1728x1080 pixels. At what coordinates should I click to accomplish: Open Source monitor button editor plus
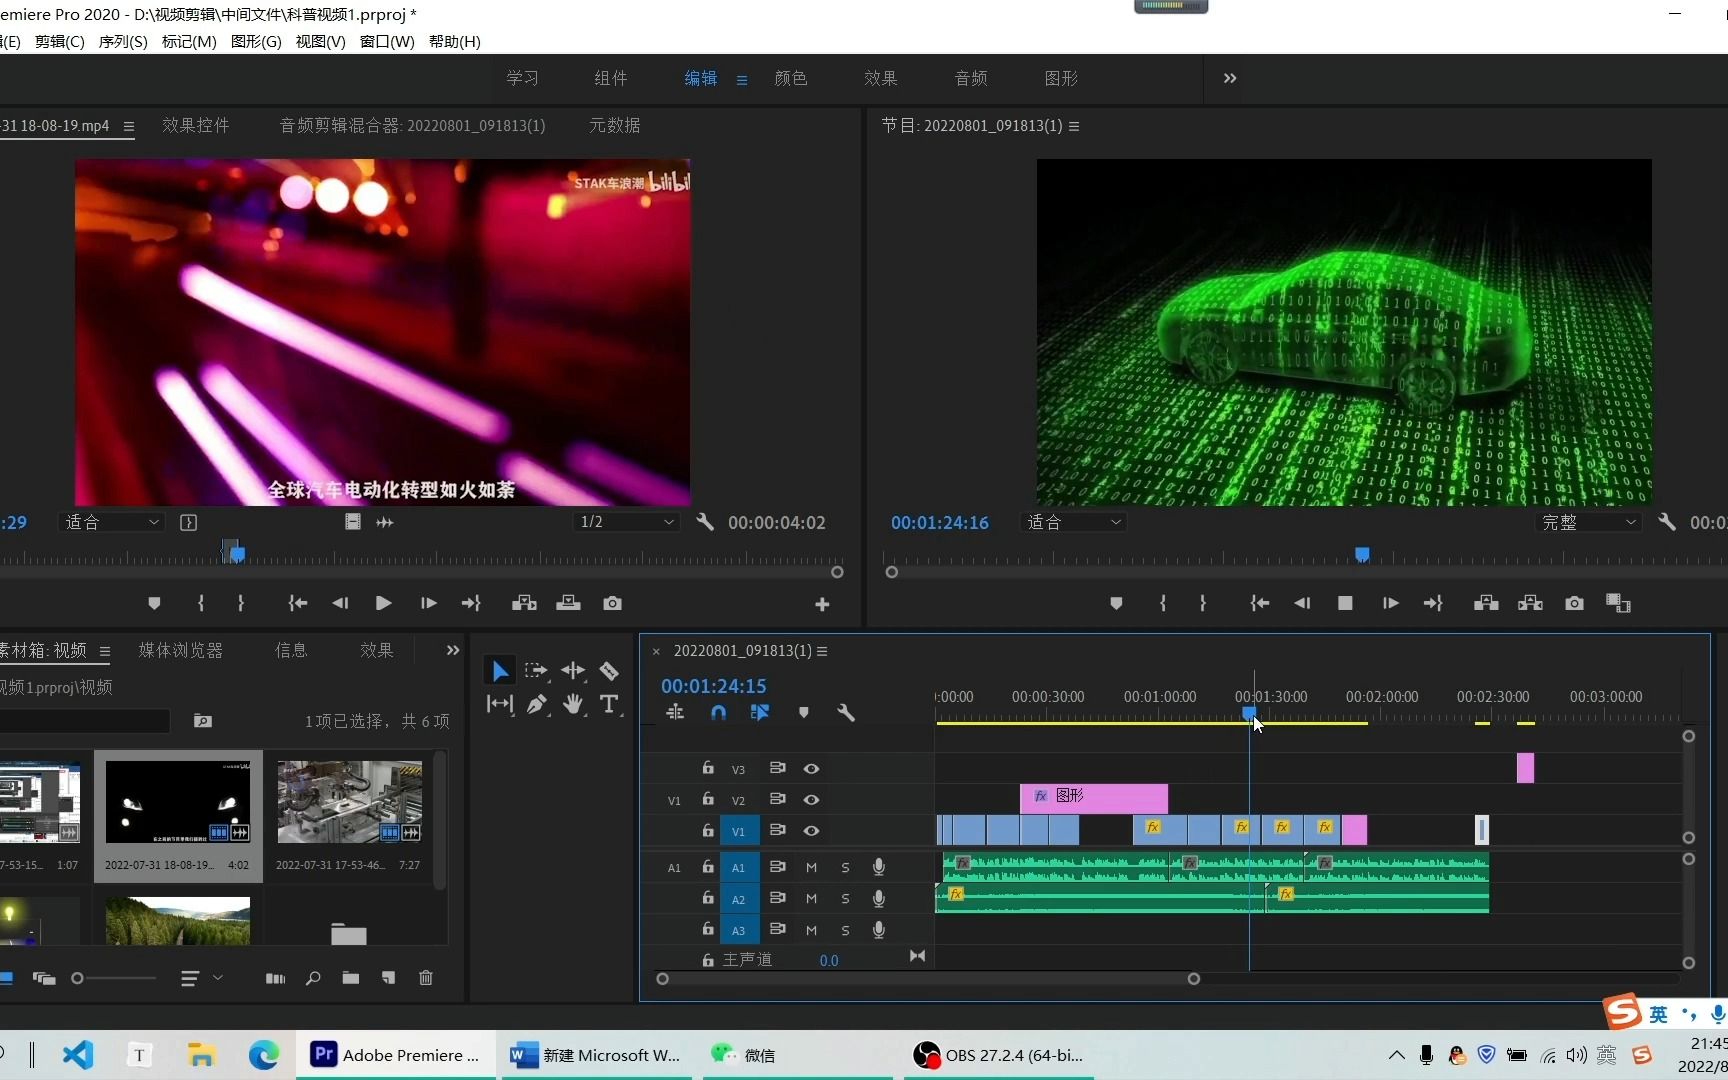point(822,604)
